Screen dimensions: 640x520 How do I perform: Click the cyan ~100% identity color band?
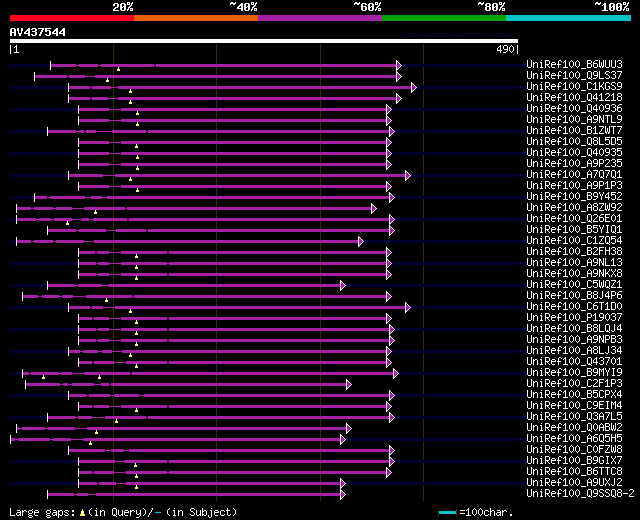pyautogui.click(x=569, y=18)
